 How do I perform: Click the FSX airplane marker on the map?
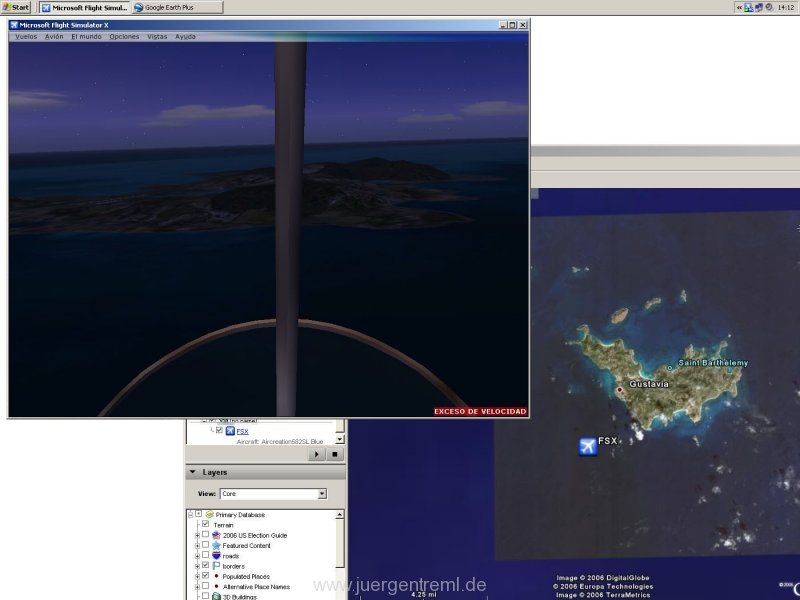588,446
